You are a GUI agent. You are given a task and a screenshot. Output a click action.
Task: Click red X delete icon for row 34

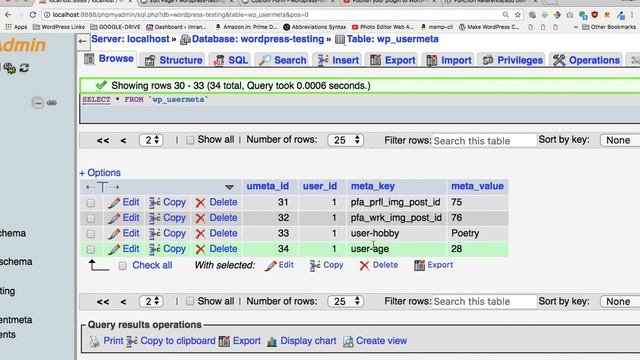[200, 249]
